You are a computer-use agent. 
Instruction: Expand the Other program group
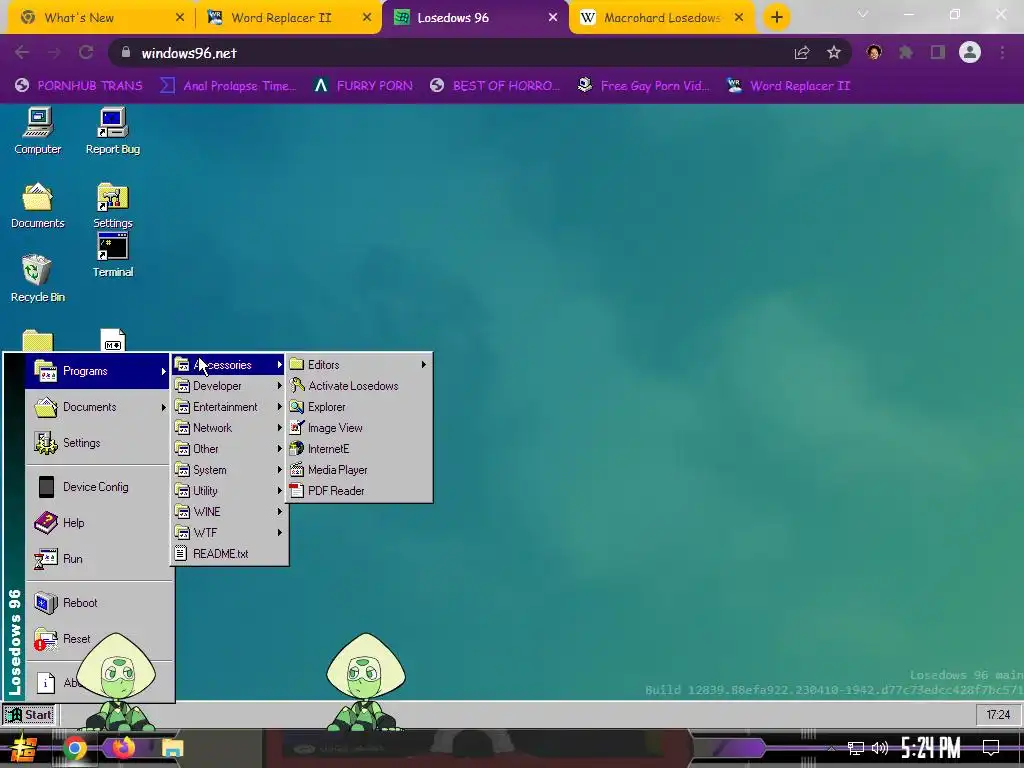229,449
